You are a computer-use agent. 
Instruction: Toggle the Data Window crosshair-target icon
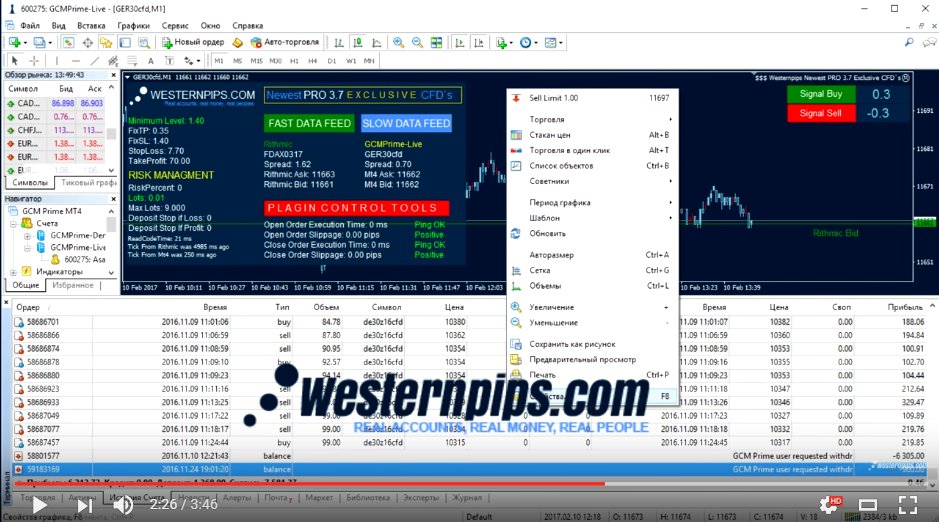(87, 43)
